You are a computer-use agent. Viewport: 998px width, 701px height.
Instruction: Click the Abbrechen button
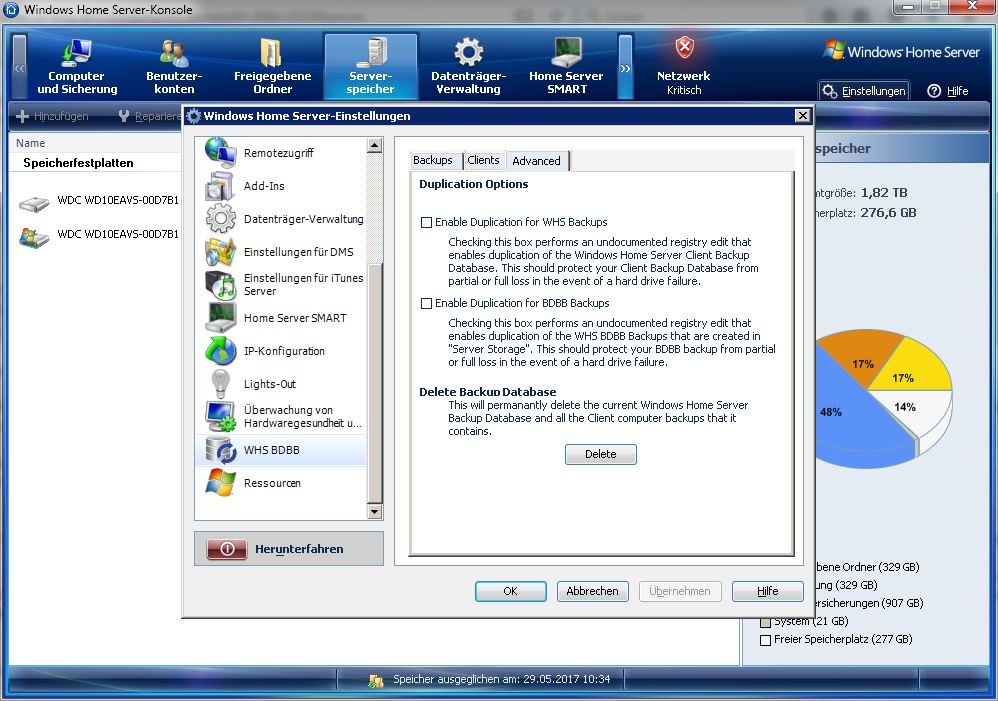(593, 591)
